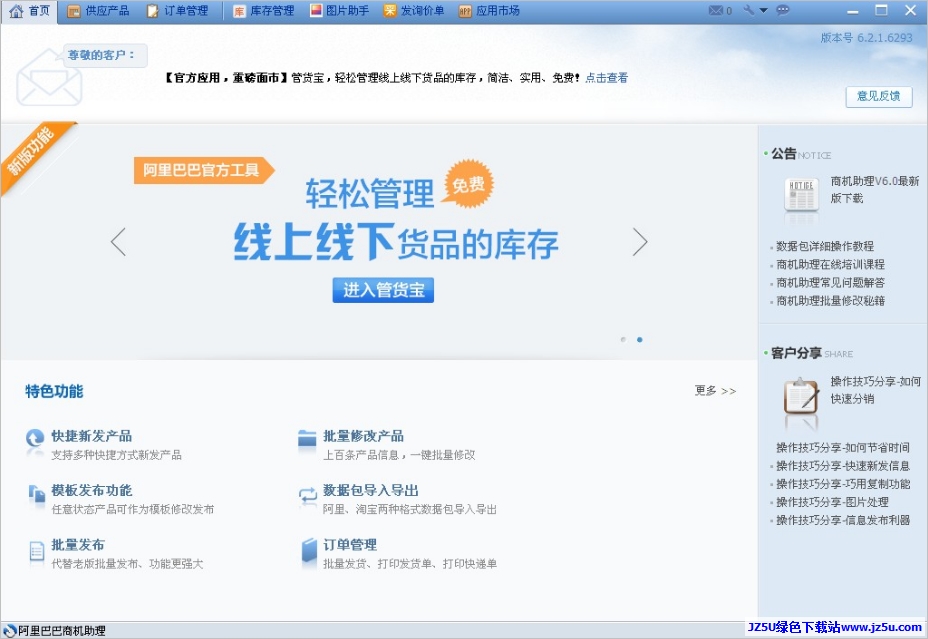
Task: Open the 模板发布功能 feature title
Action: [92, 490]
